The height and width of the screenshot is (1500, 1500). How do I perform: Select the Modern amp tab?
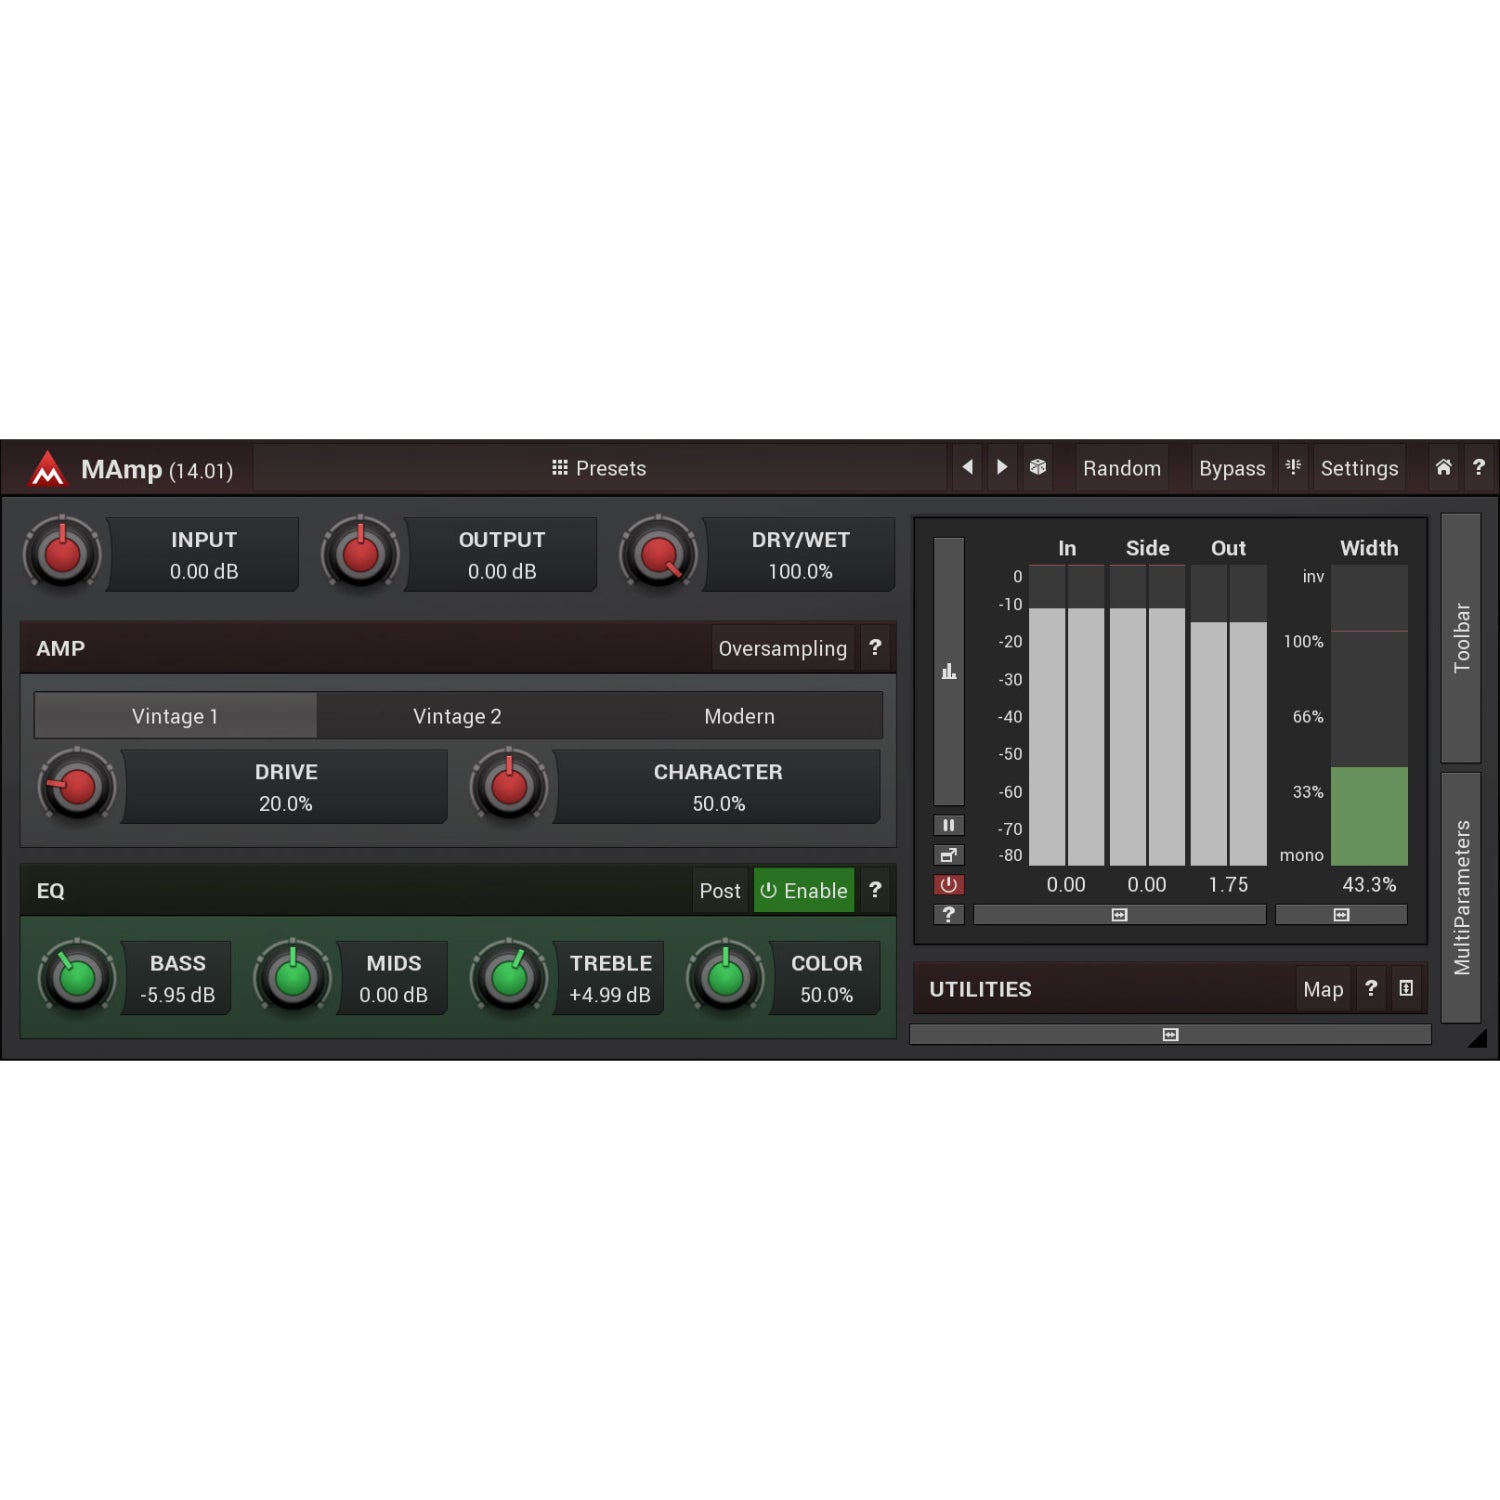(x=740, y=716)
